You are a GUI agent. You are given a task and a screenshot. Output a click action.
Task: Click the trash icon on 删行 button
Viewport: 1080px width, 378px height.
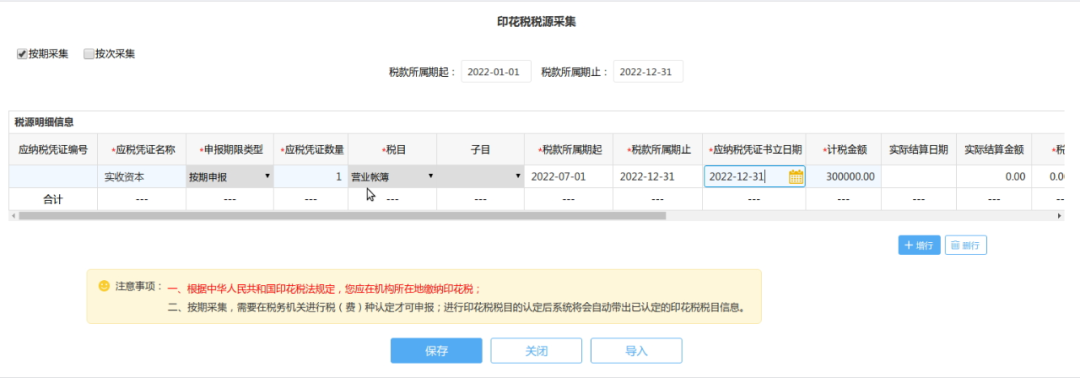pyautogui.click(x=955, y=245)
